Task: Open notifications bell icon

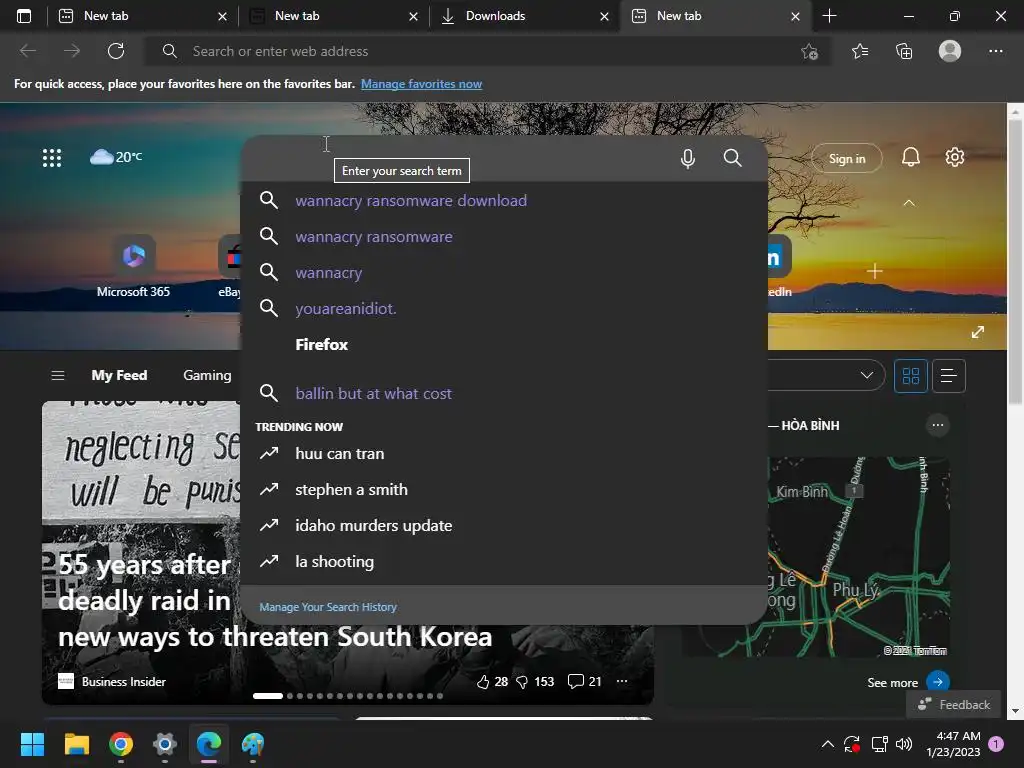Action: point(910,157)
